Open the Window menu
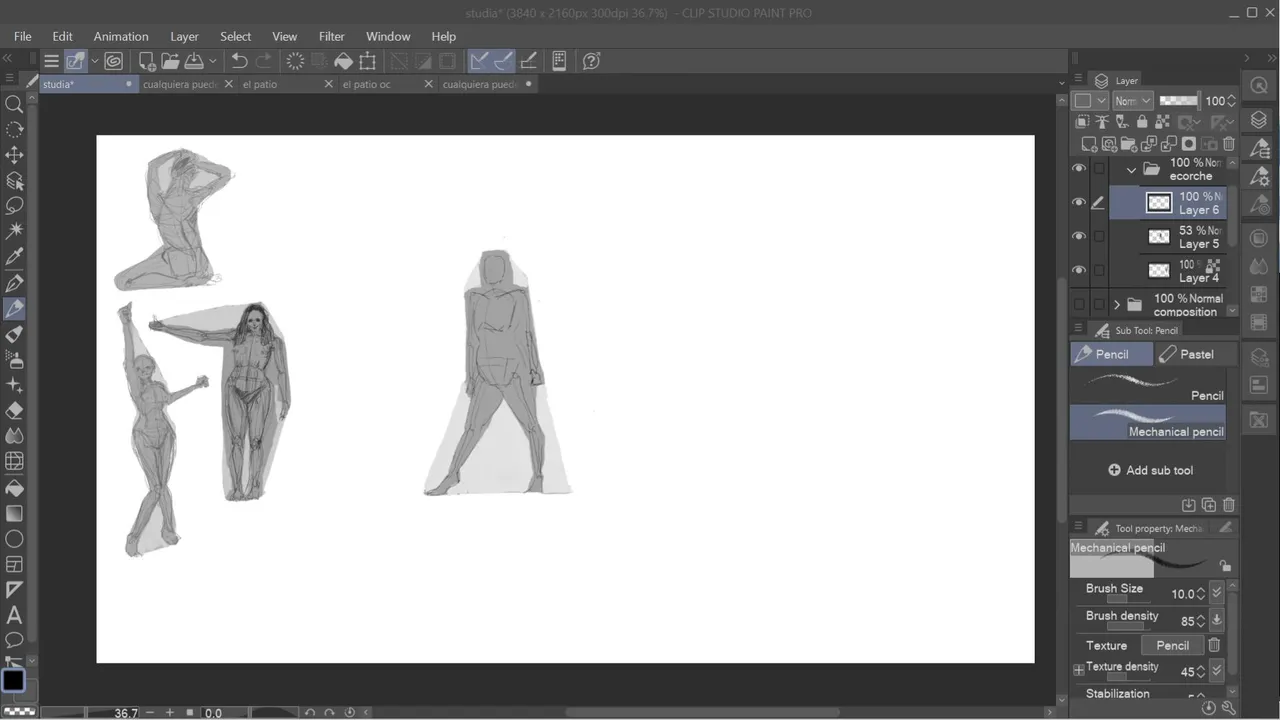The height and width of the screenshot is (720, 1280). pos(388,36)
